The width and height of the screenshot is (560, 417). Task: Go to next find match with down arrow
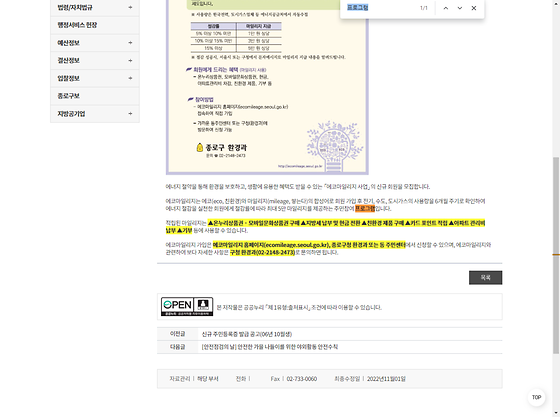tap(460, 8)
